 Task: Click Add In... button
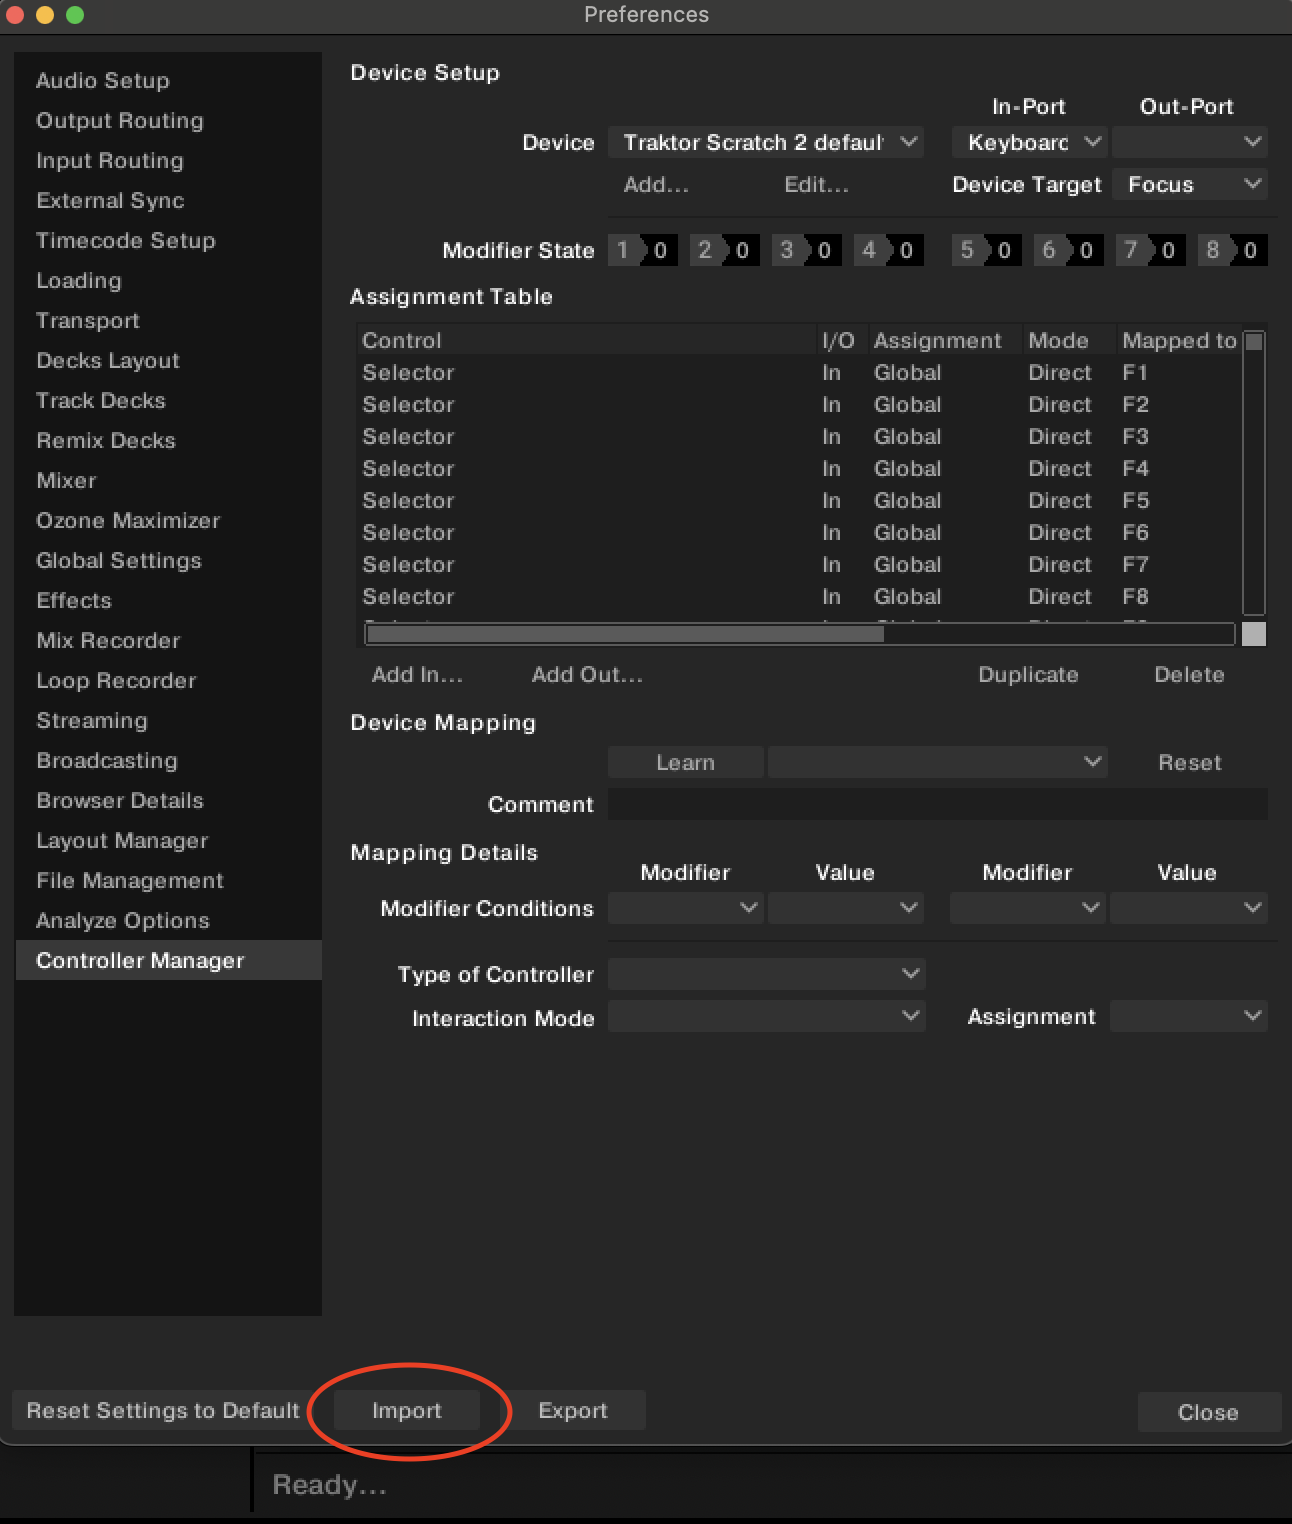(417, 675)
